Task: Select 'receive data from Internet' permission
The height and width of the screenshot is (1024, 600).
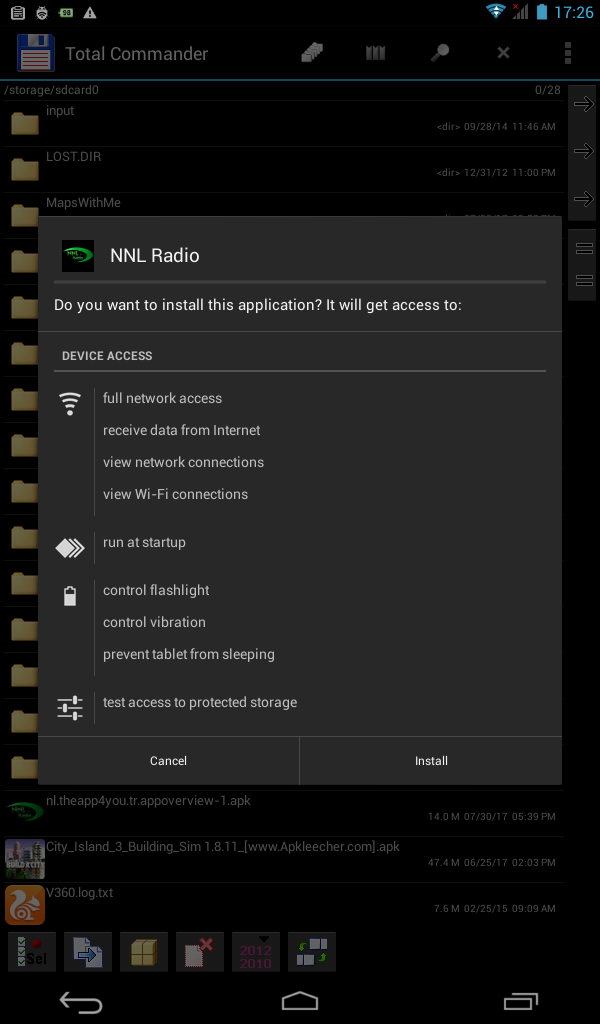Action: 182,430
